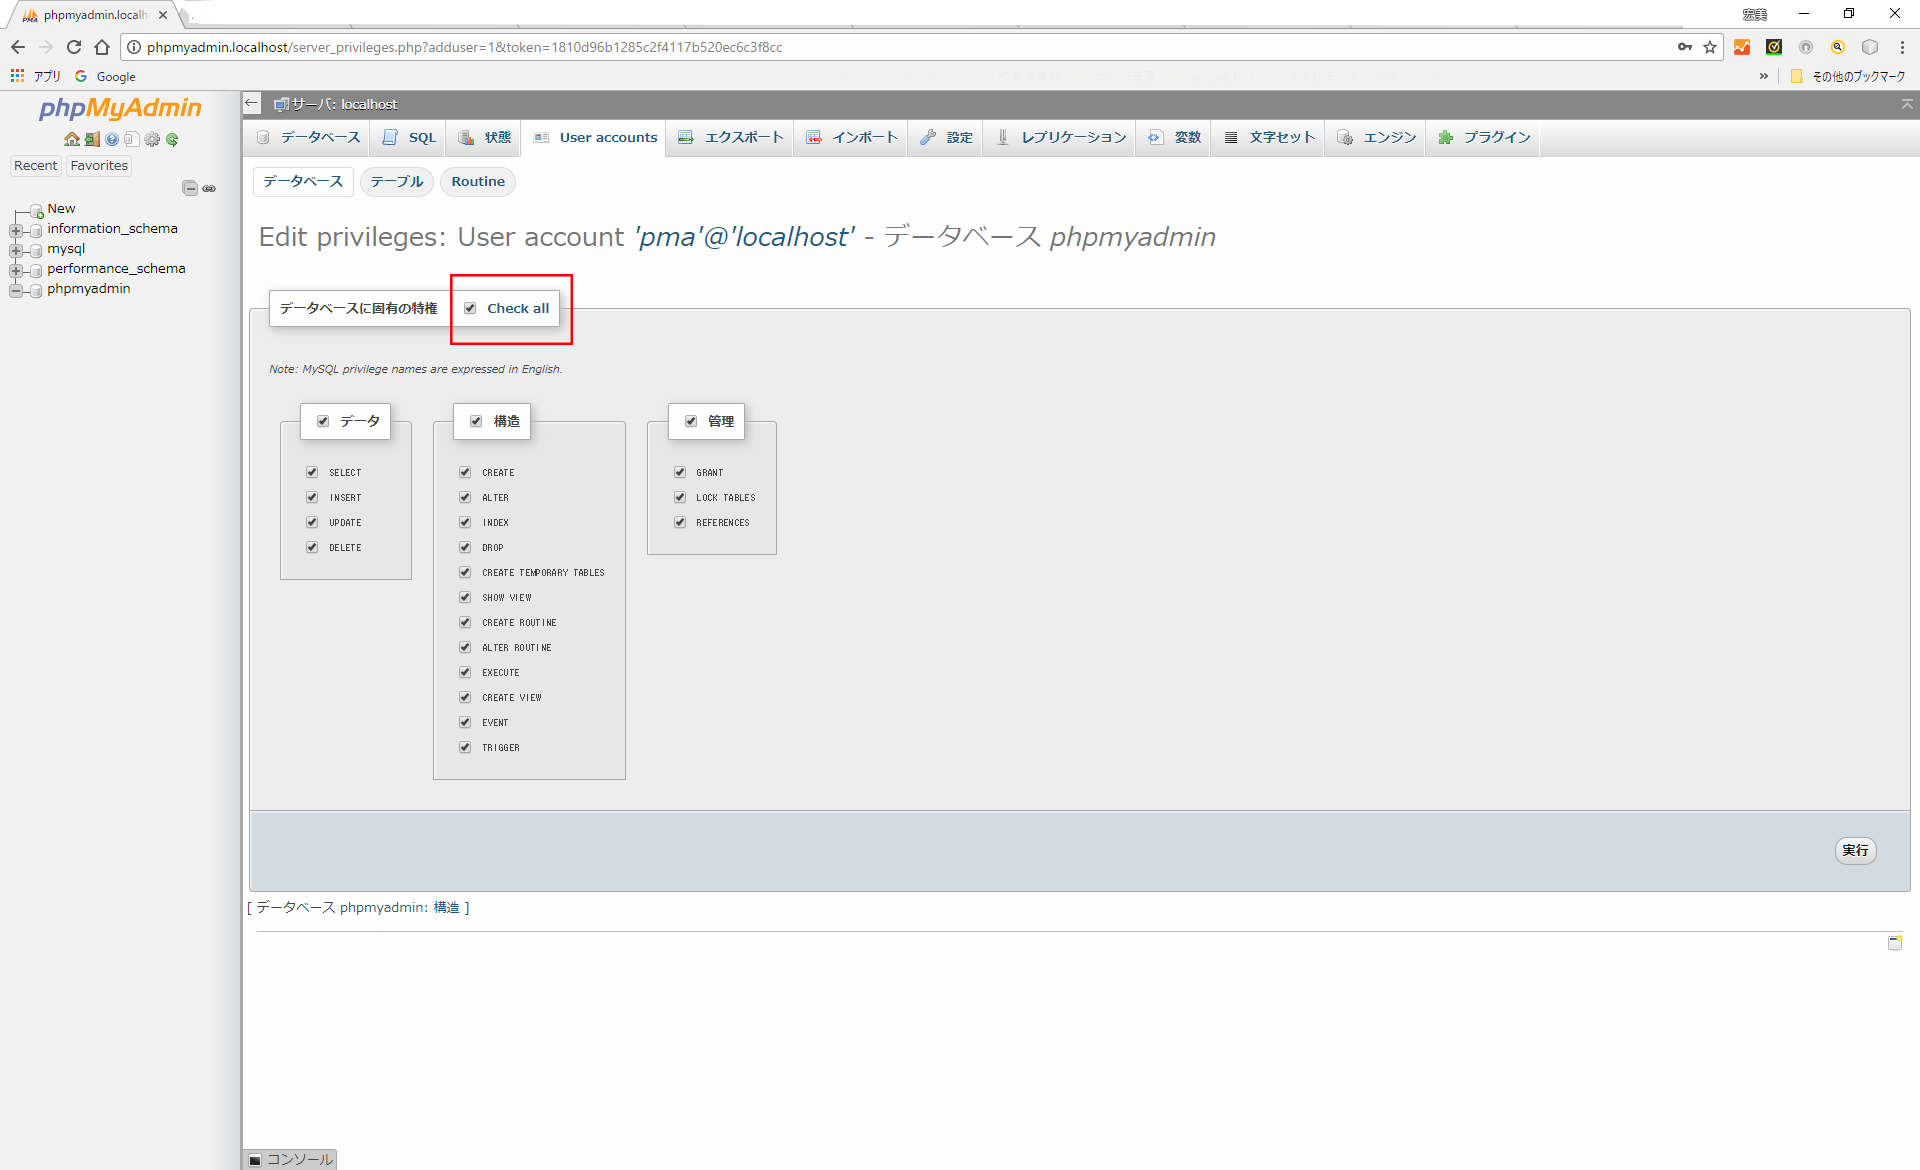Click the 'pma'@'localhost' account link
This screenshot has width=1920, height=1170.
coord(745,237)
